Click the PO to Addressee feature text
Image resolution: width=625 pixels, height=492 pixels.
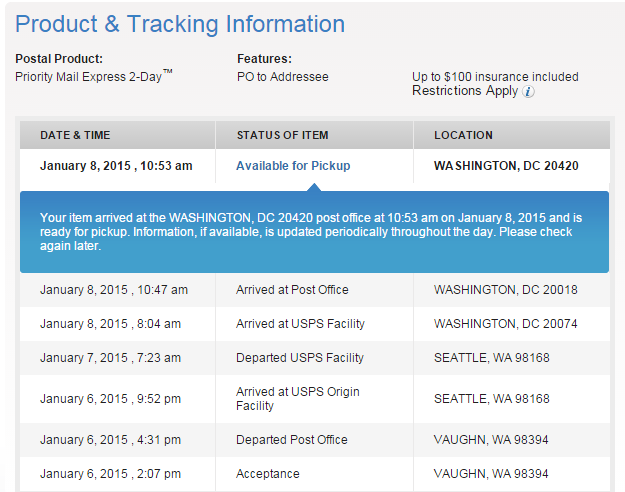[x=282, y=76]
